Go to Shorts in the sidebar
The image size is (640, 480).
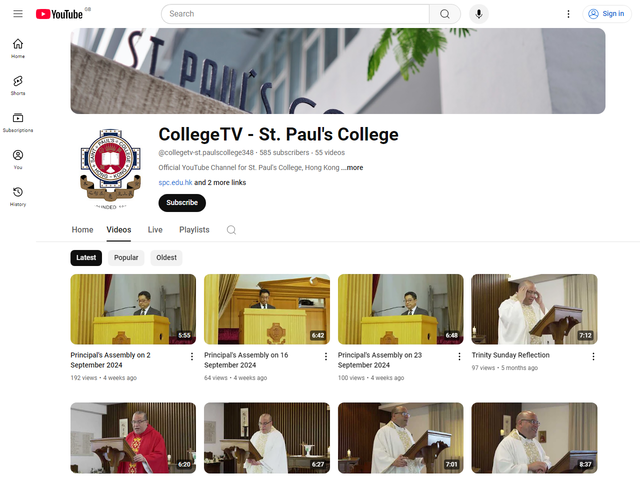pyautogui.click(x=18, y=85)
